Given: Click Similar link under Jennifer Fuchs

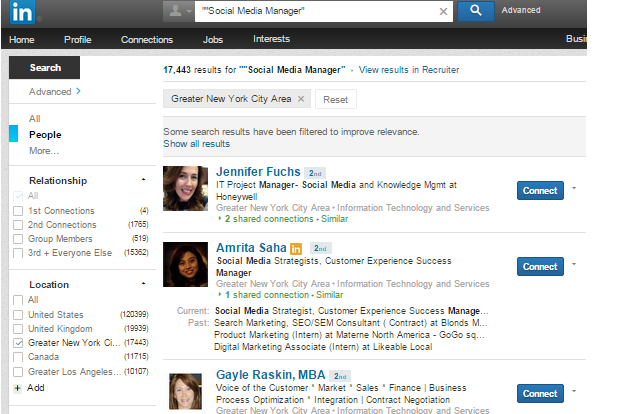Looking at the screenshot, I should coord(335,219).
